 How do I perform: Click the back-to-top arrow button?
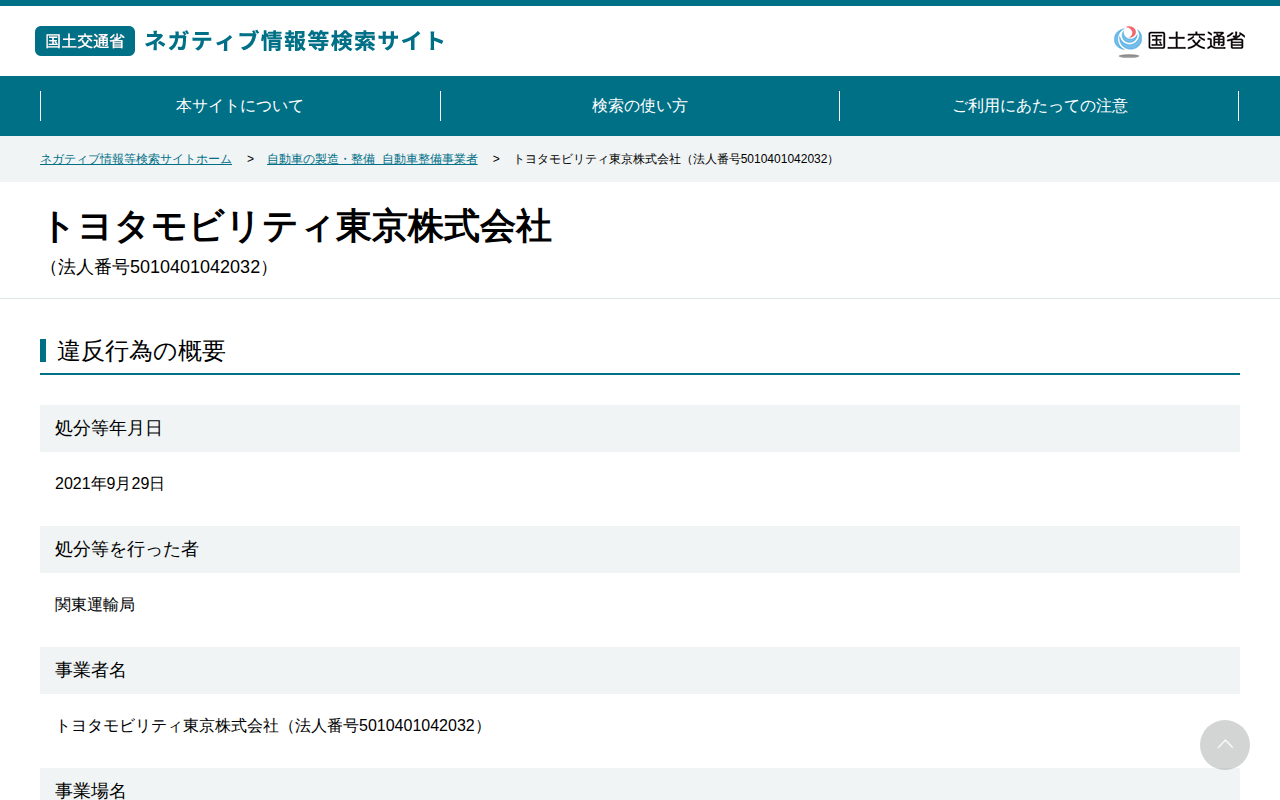(1225, 745)
